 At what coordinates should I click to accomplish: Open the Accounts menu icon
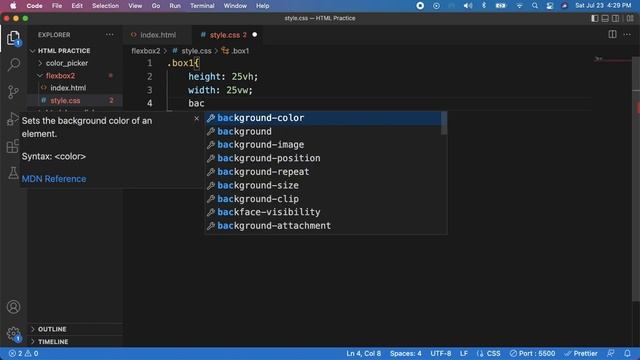pos(13,307)
